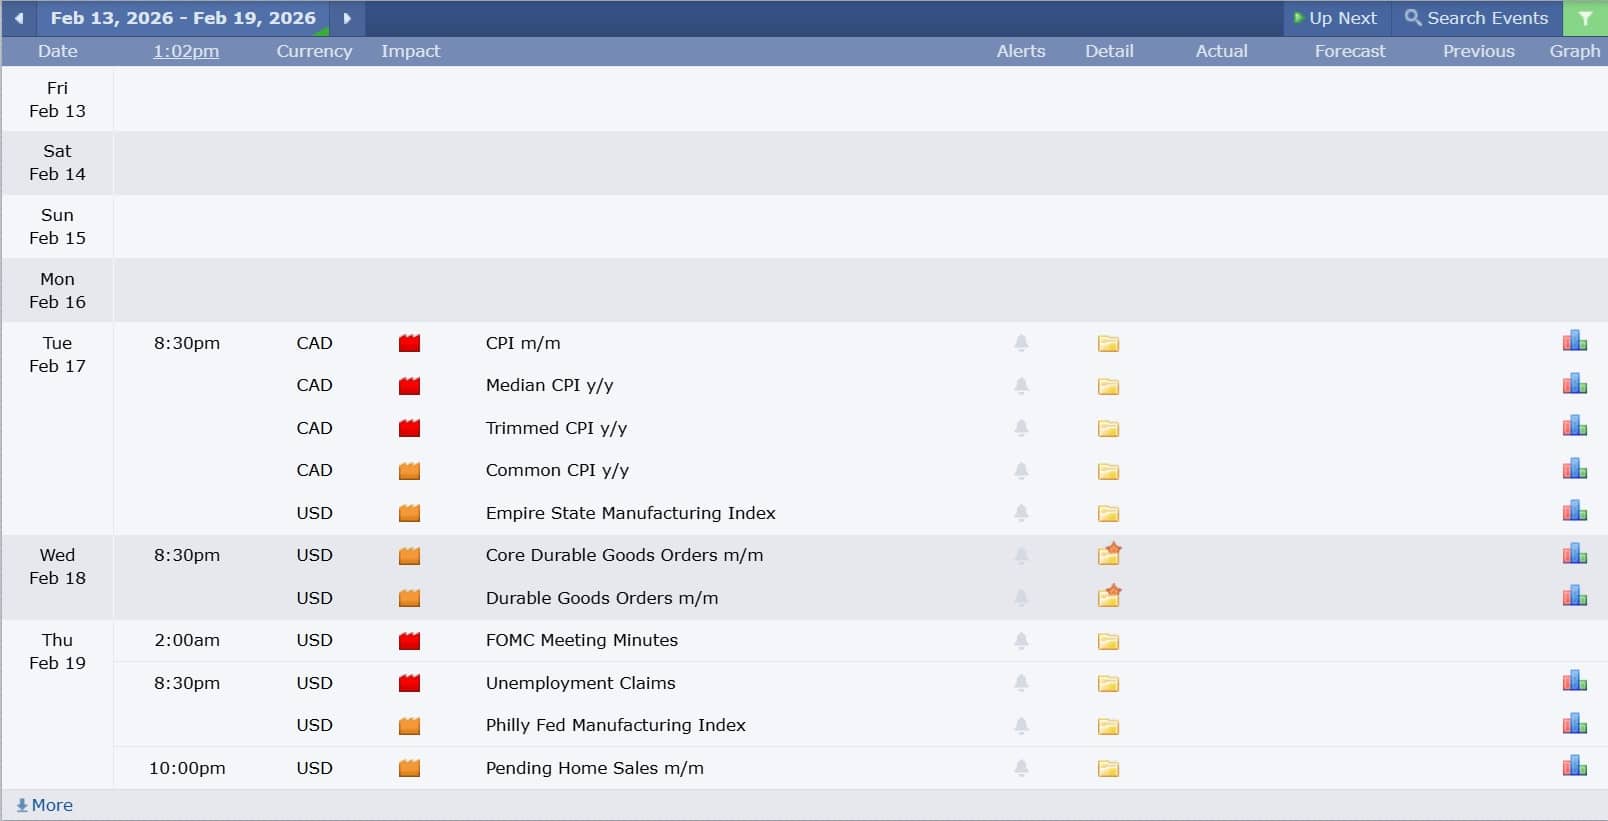Click the Up Next button
The image size is (1608, 821).
[x=1335, y=18]
